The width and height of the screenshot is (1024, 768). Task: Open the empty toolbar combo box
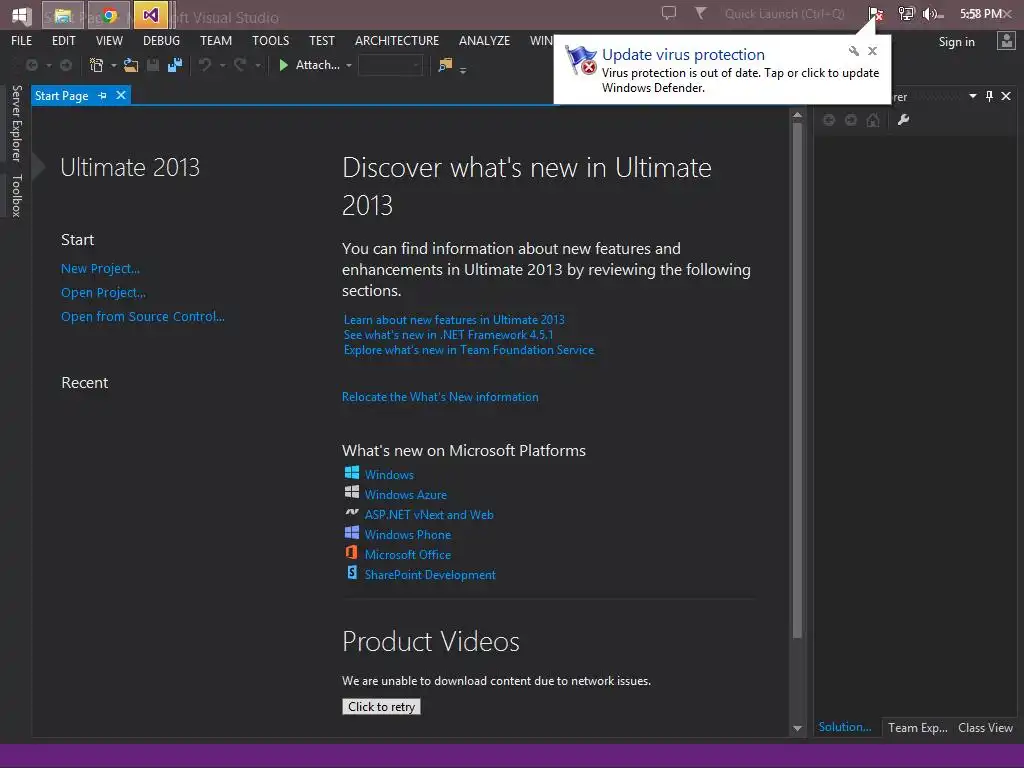pyautogui.click(x=391, y=65)
